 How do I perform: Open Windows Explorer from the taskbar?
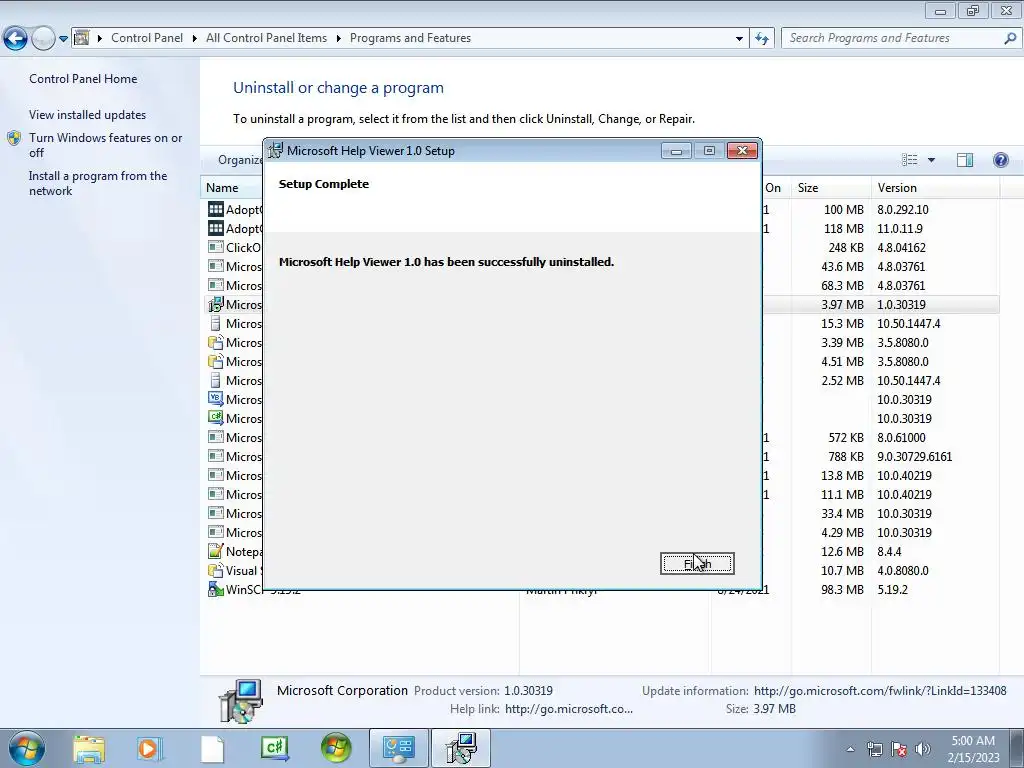88,748
